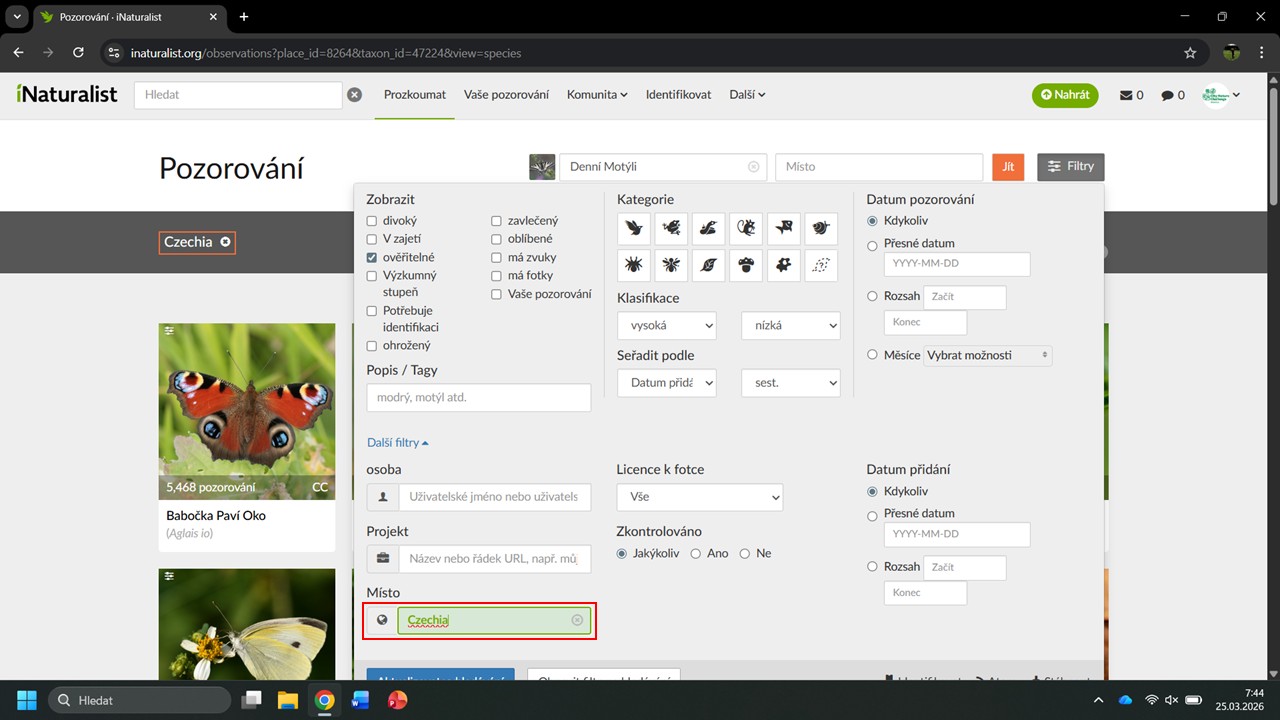Image resolution: width=1280 pixels, height=720 pixels.
Task: Open the 'Licence k fotce' dropdown
Action: [x=700, y=497]
